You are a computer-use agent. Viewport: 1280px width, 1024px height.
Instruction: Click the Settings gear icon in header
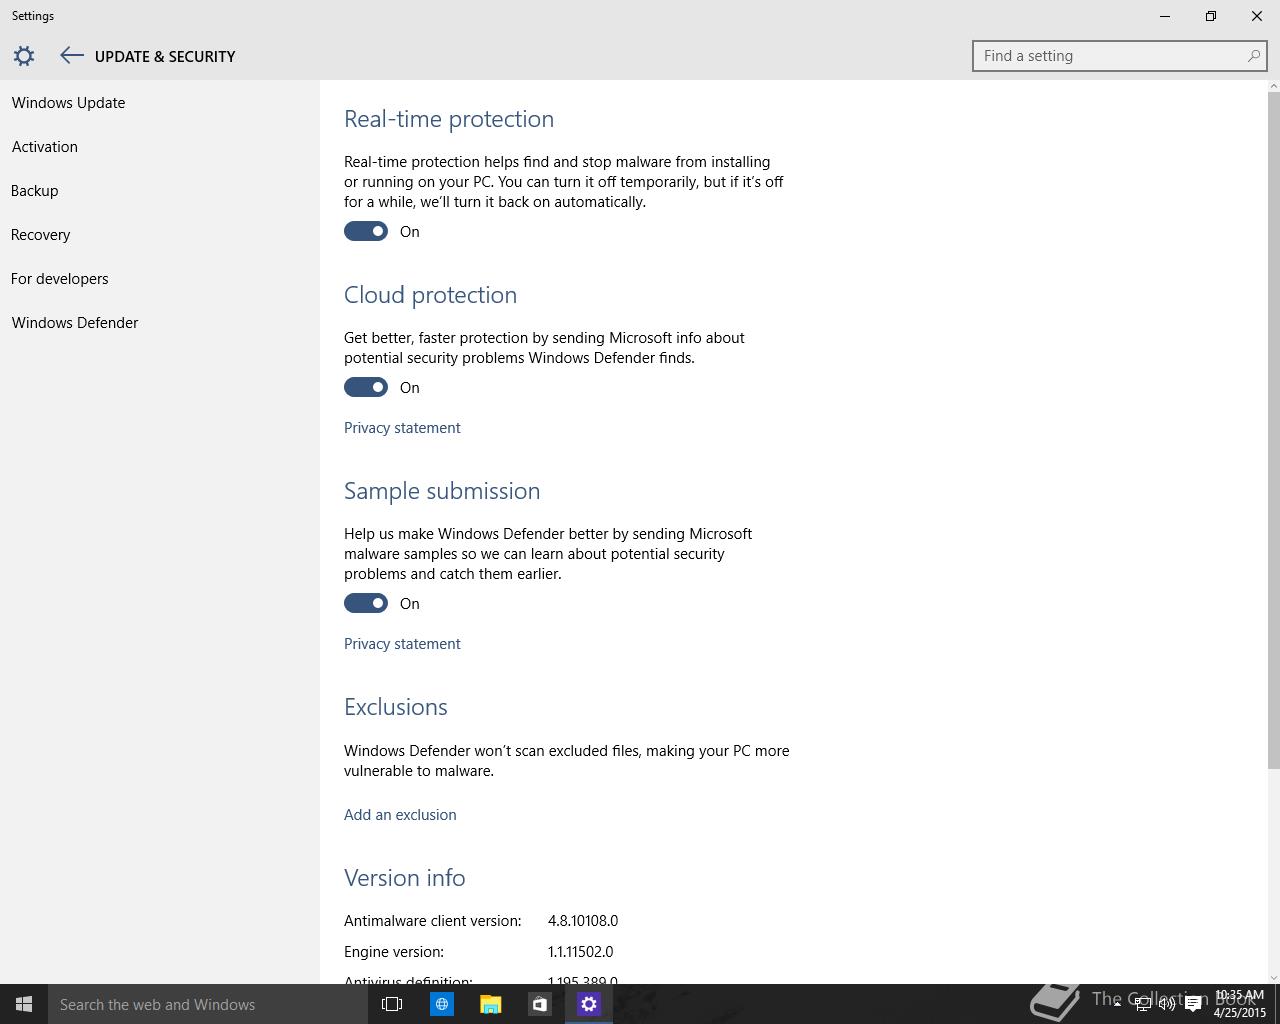[24, 56]
